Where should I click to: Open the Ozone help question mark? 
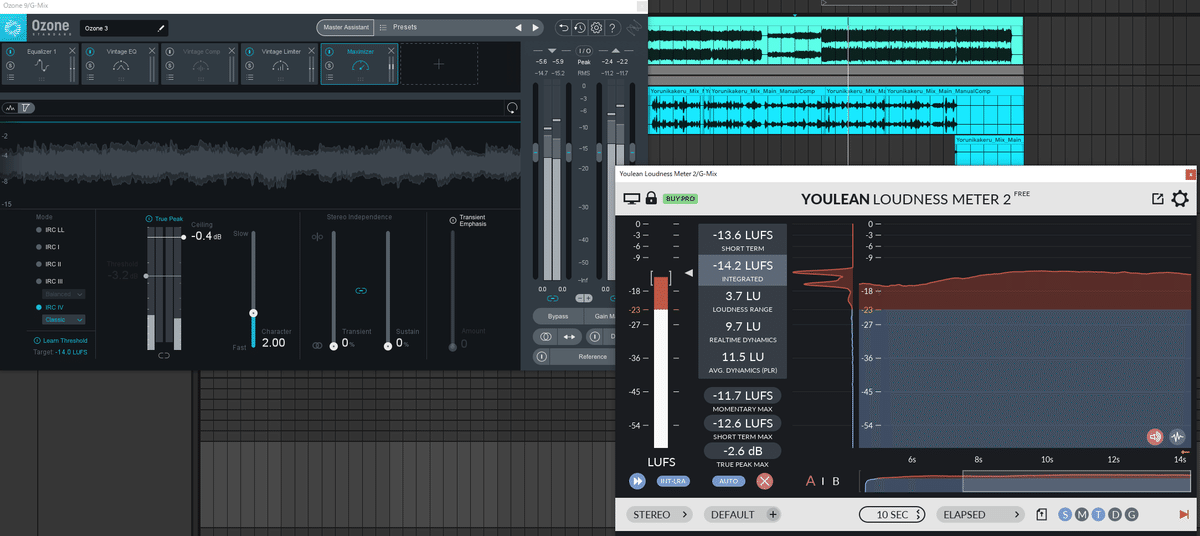(x=612, y=28)
